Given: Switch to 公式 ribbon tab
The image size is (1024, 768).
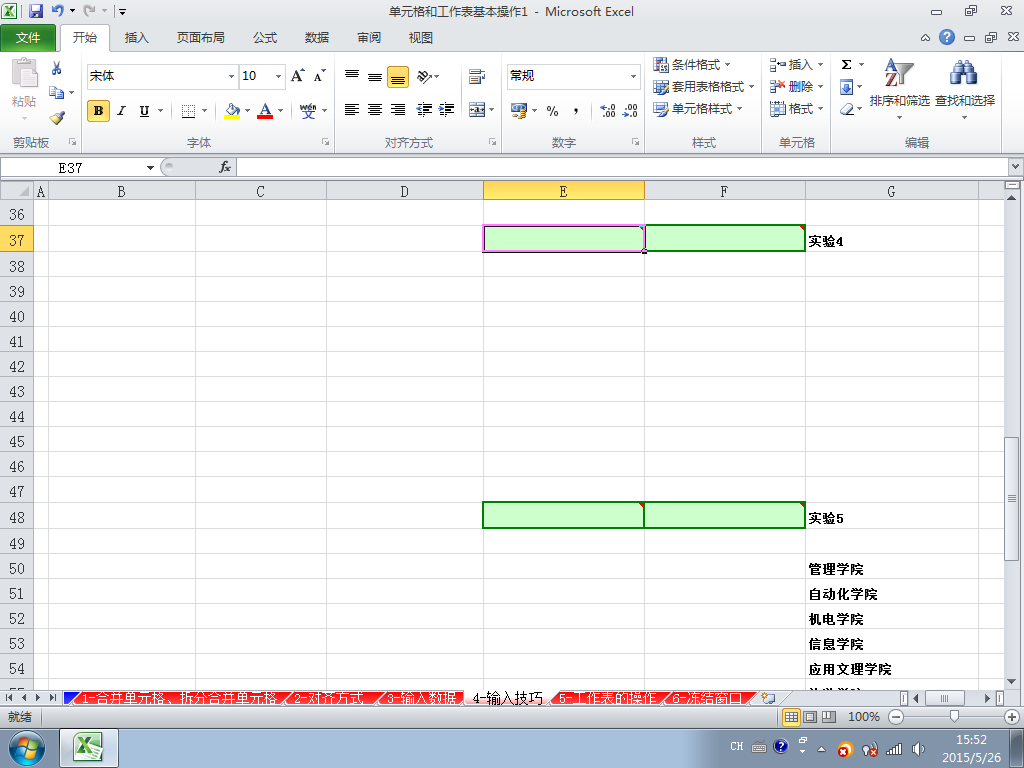Looking at the screenshot, I should pos(265,37).
